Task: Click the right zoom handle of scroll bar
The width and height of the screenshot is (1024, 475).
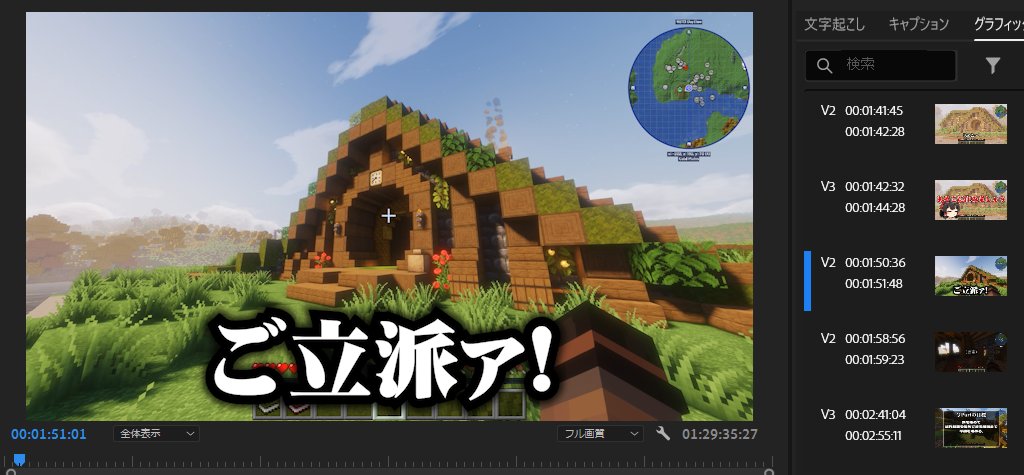Action: (769, 472)
